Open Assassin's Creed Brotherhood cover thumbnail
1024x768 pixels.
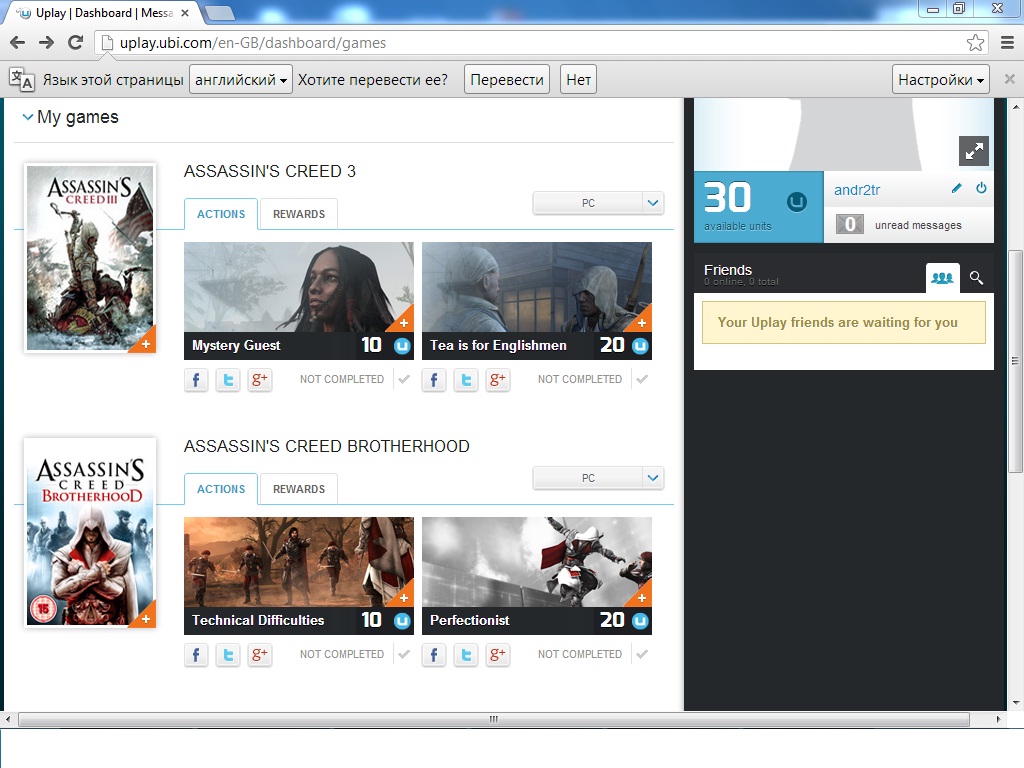pyautogui.click(x=90, y=533)
